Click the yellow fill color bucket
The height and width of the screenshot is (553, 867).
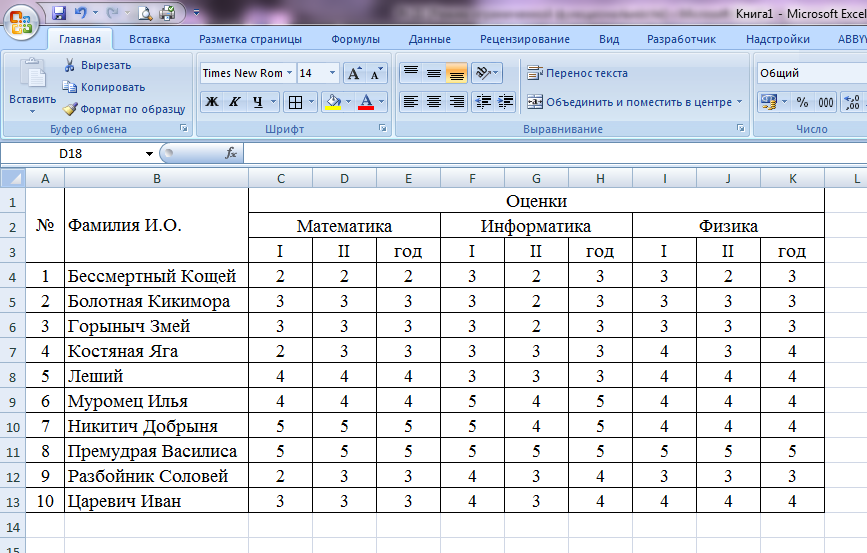coord(333,102)
